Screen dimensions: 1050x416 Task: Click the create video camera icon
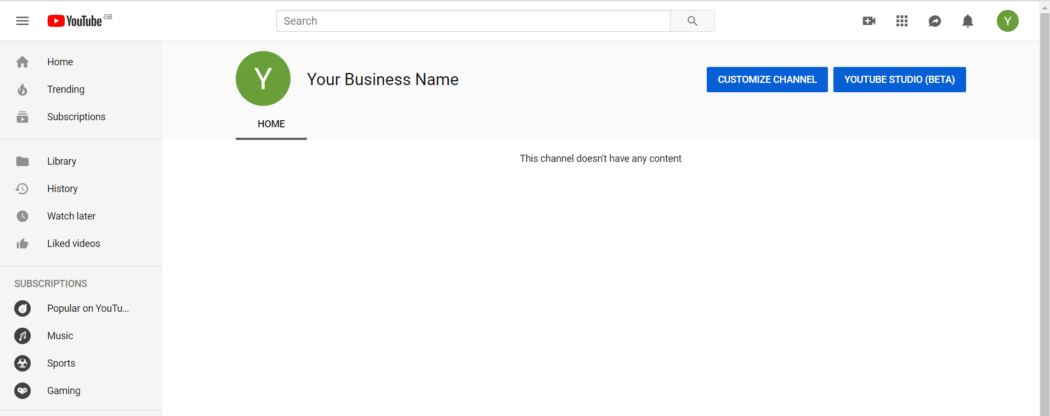[869, 21]
